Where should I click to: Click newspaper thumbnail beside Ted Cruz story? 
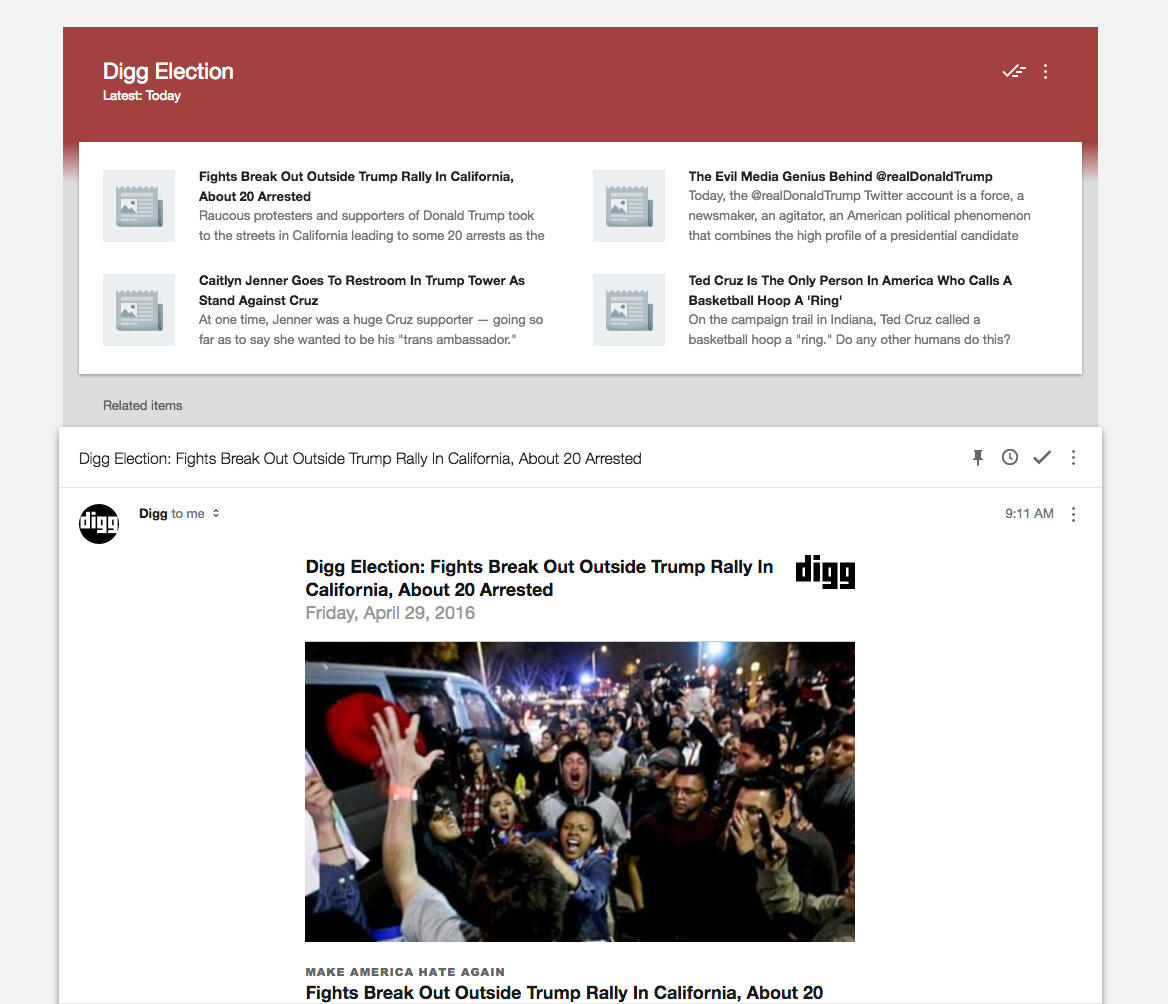(628, 310)
